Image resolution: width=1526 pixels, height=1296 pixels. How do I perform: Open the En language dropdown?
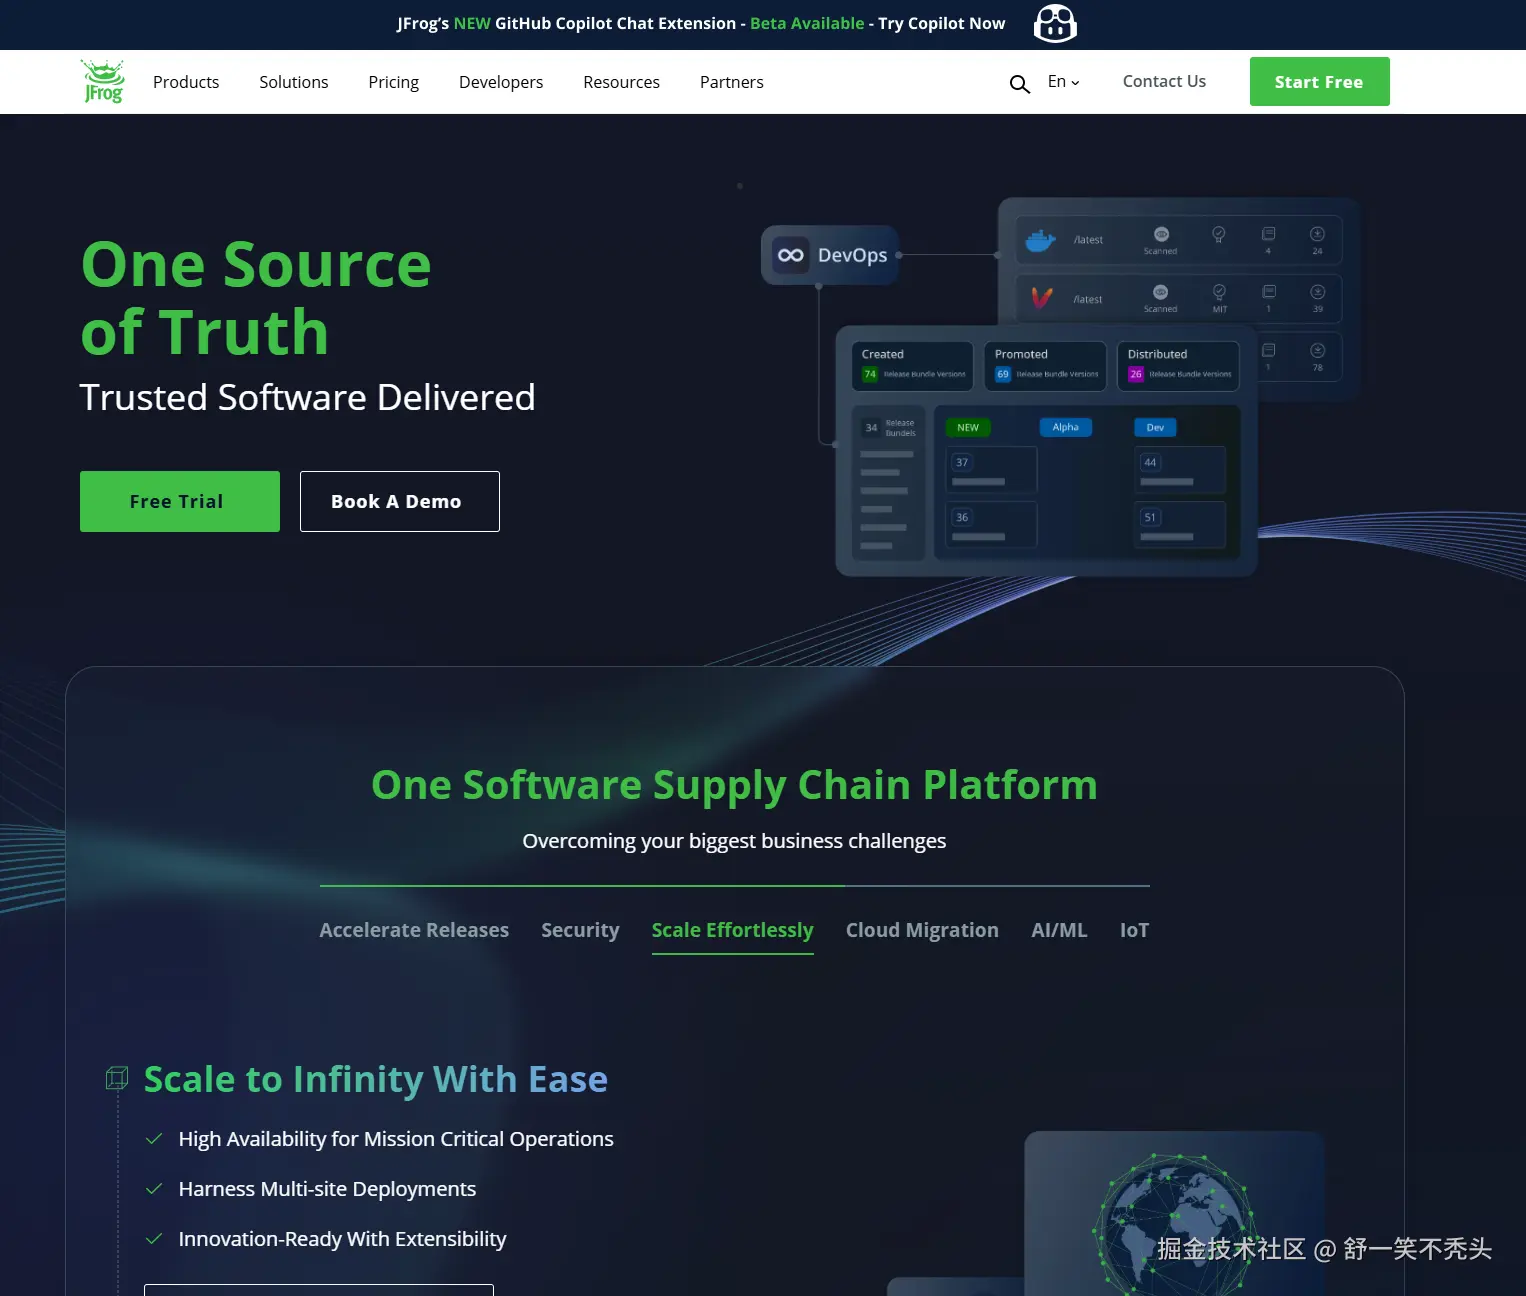[1063, 82]
